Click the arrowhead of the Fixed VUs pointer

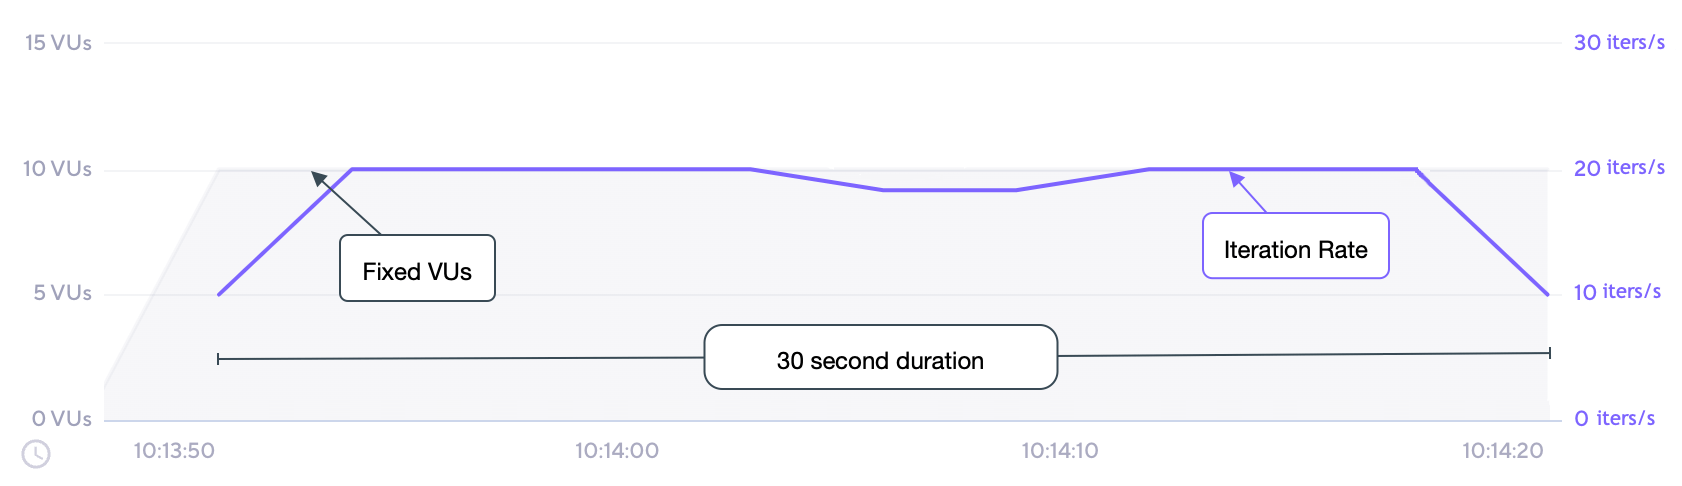point(317,177)
